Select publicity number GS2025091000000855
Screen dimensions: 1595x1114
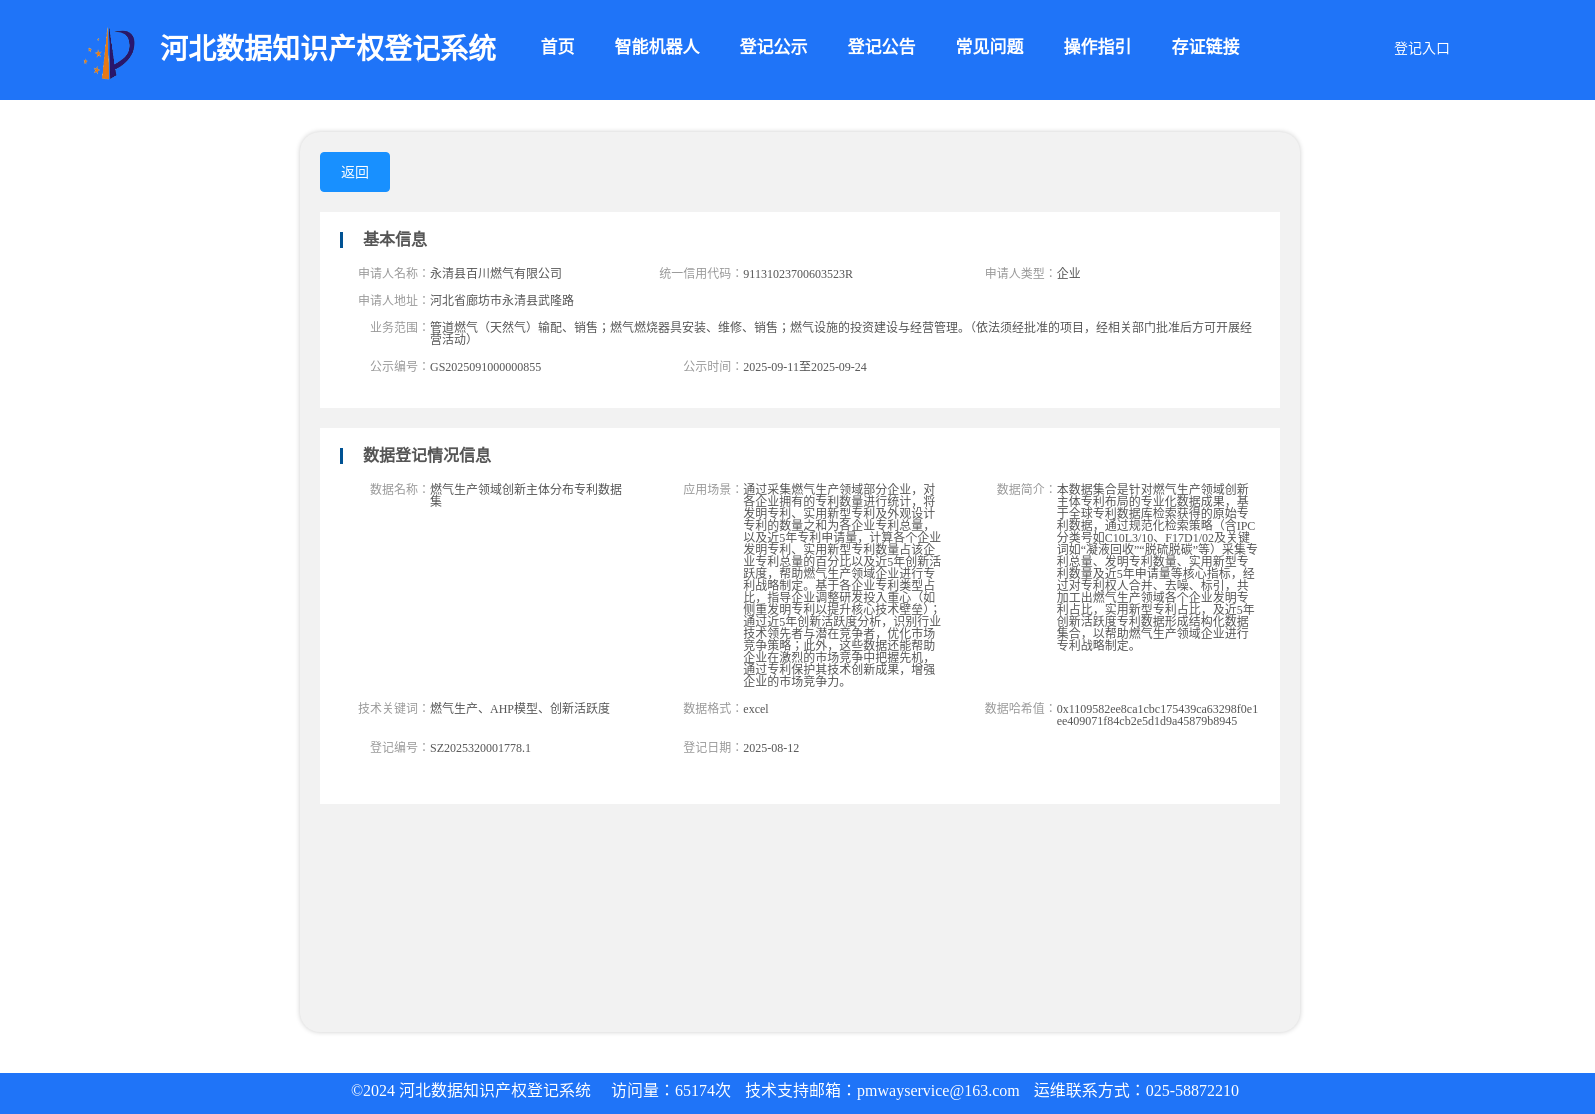485,367
